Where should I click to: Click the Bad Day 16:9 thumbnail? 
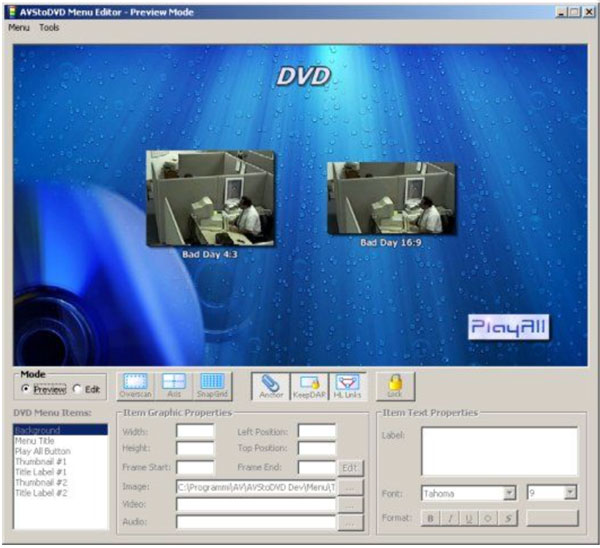(x=391, y=198)
